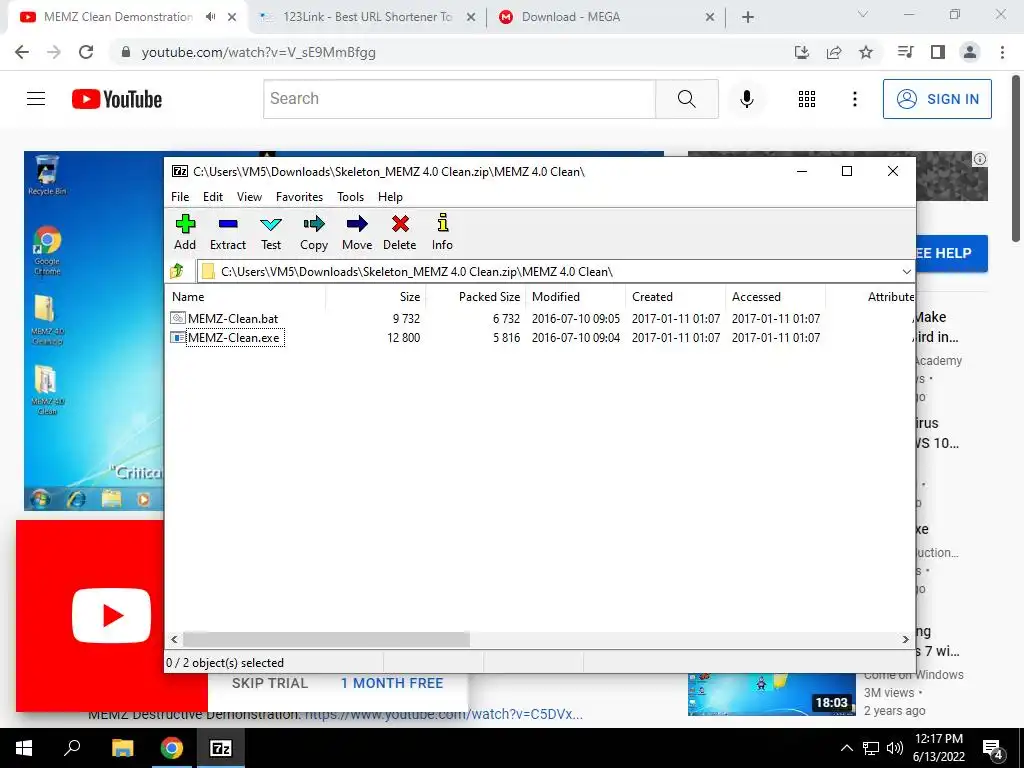Viewport: 1024px width, 768px height.
Task: Click the YouTube Search field
Action: [x=460, y=99]
